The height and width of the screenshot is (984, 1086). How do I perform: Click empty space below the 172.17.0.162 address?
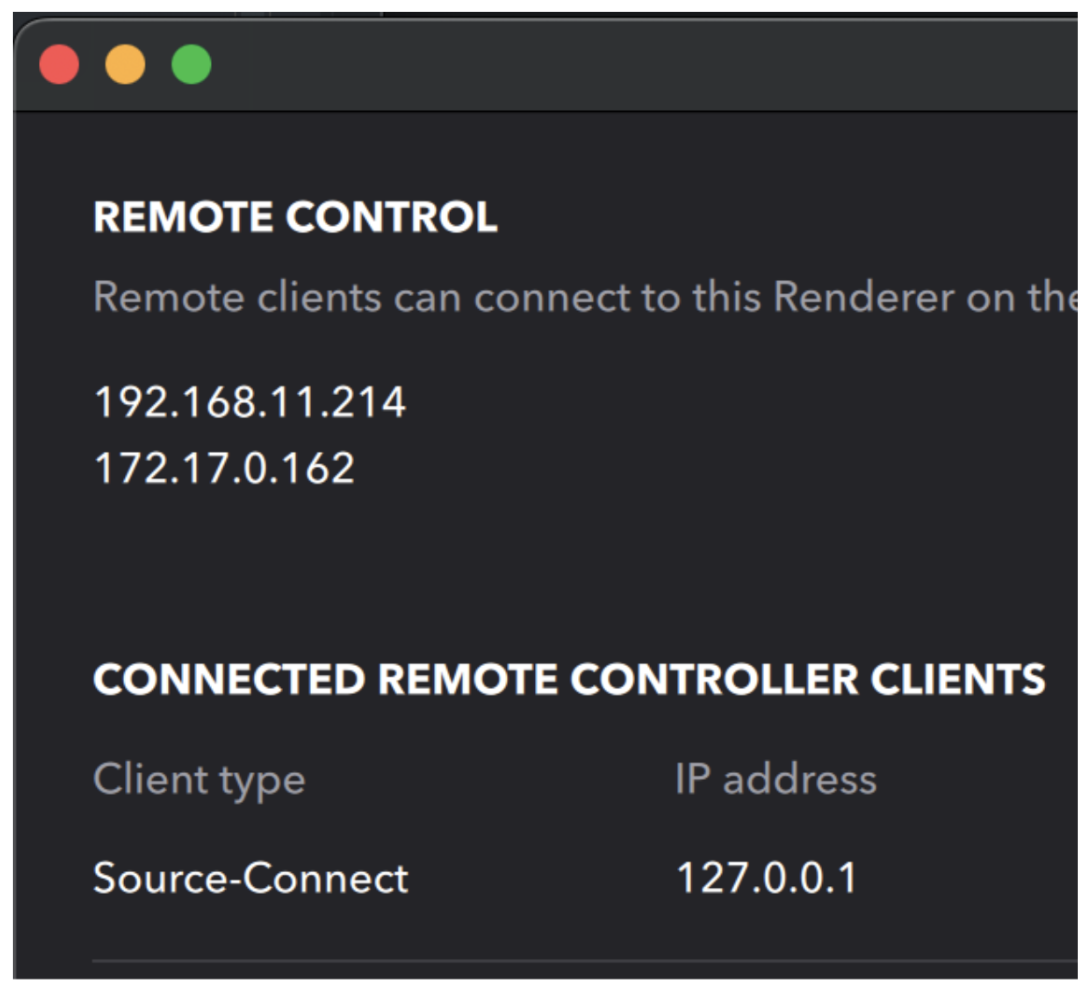(x=300, y=560)
